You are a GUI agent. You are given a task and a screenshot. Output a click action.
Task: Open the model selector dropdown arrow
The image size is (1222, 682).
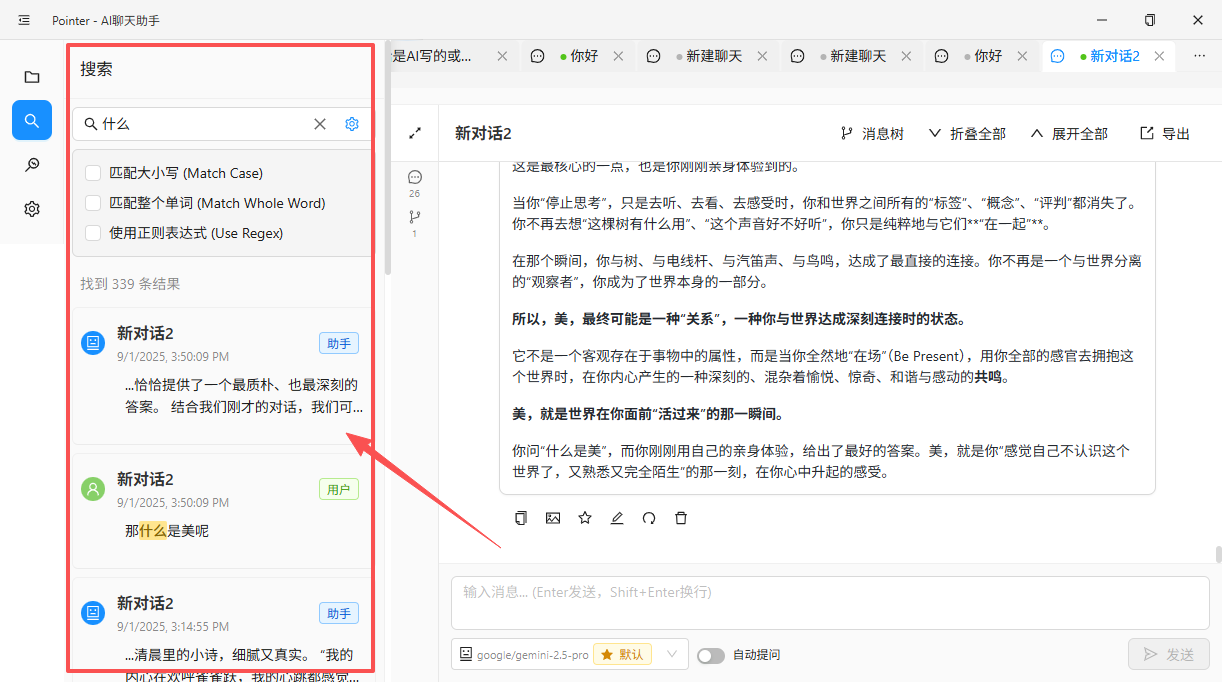(x=672, y=654)
